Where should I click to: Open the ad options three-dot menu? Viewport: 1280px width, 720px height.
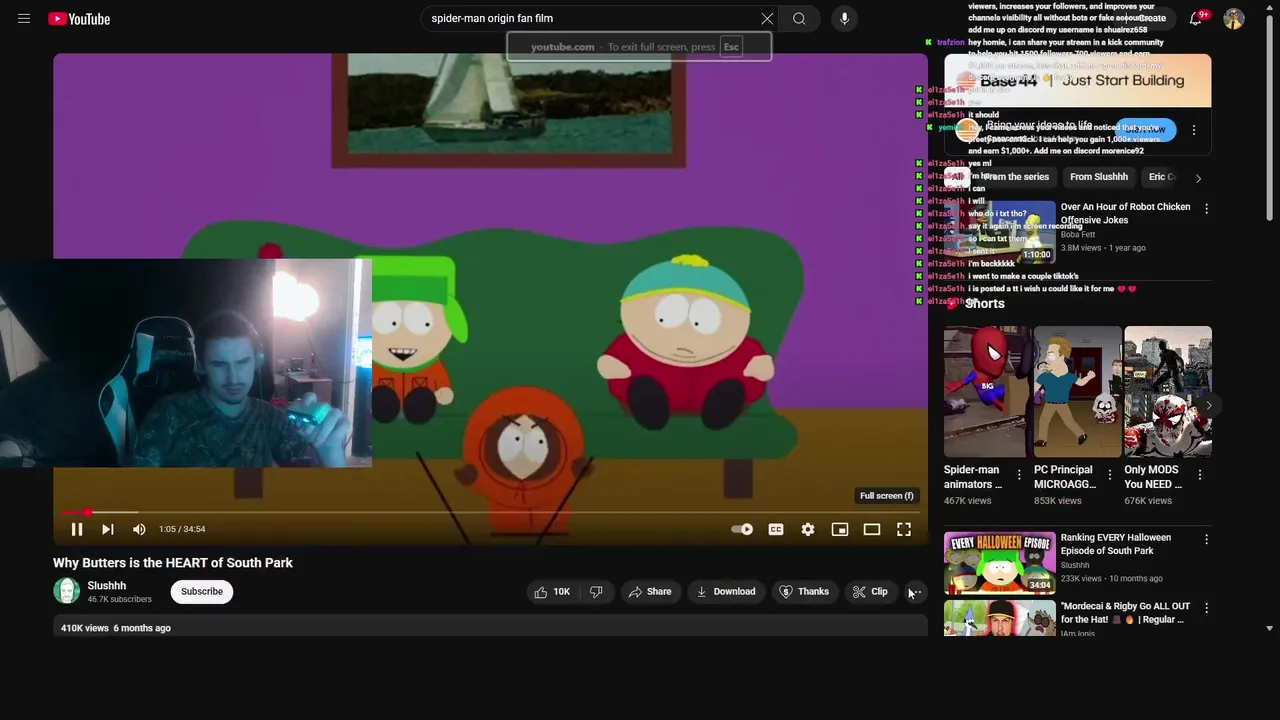pyautogui.click(x=1193, y=130)
